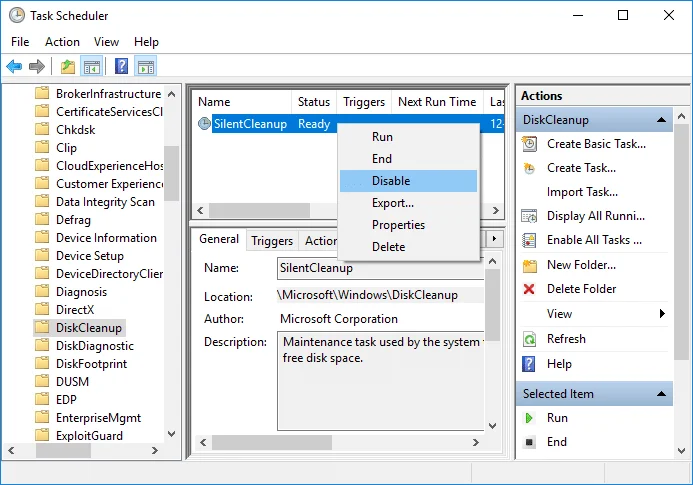
Task: Click the End stop icon under Selected Item
Action: [x=529, y=442]
